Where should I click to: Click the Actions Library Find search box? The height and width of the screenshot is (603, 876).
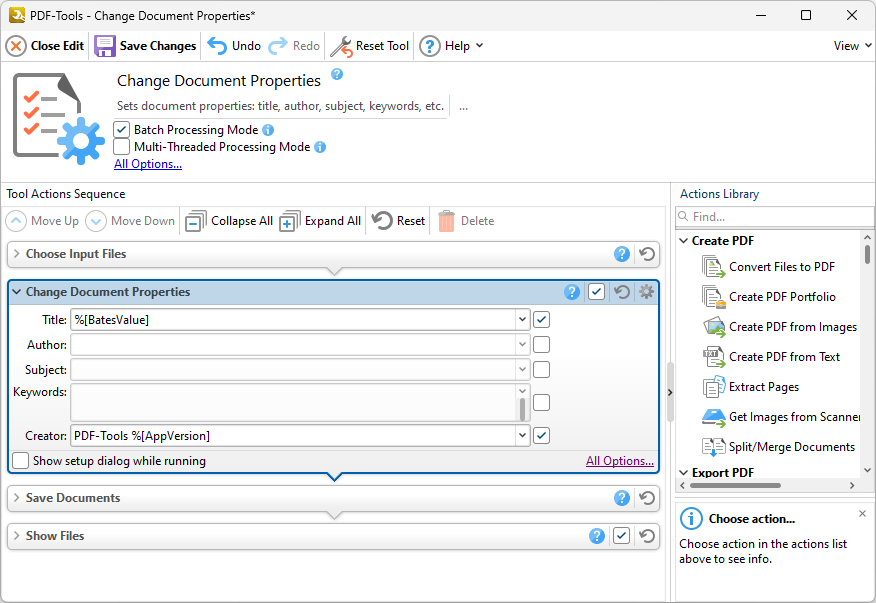coord(774,216)
